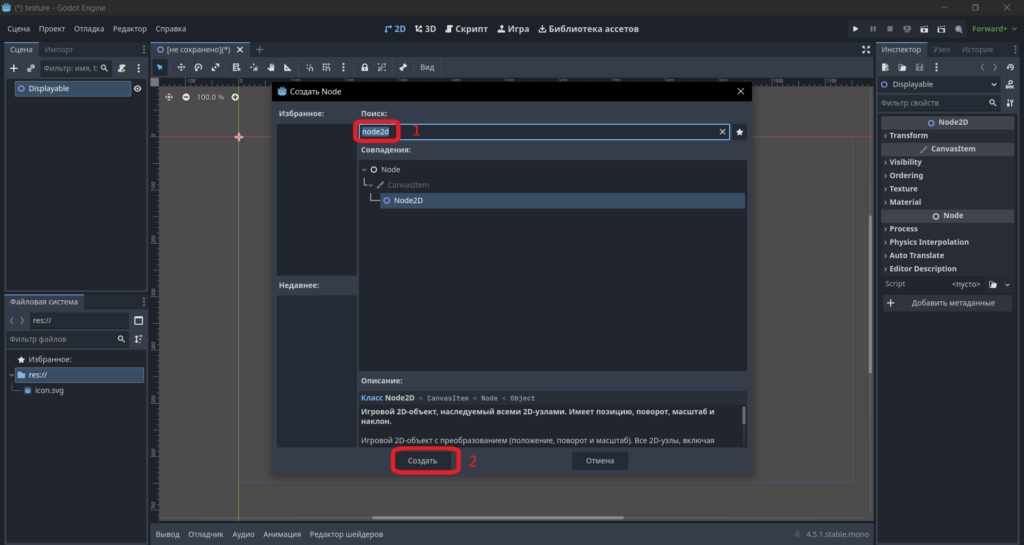Image resolution: width=1024 pixels, height=545 pixels.
Task: Open the Проект menu
Action: 52,29
